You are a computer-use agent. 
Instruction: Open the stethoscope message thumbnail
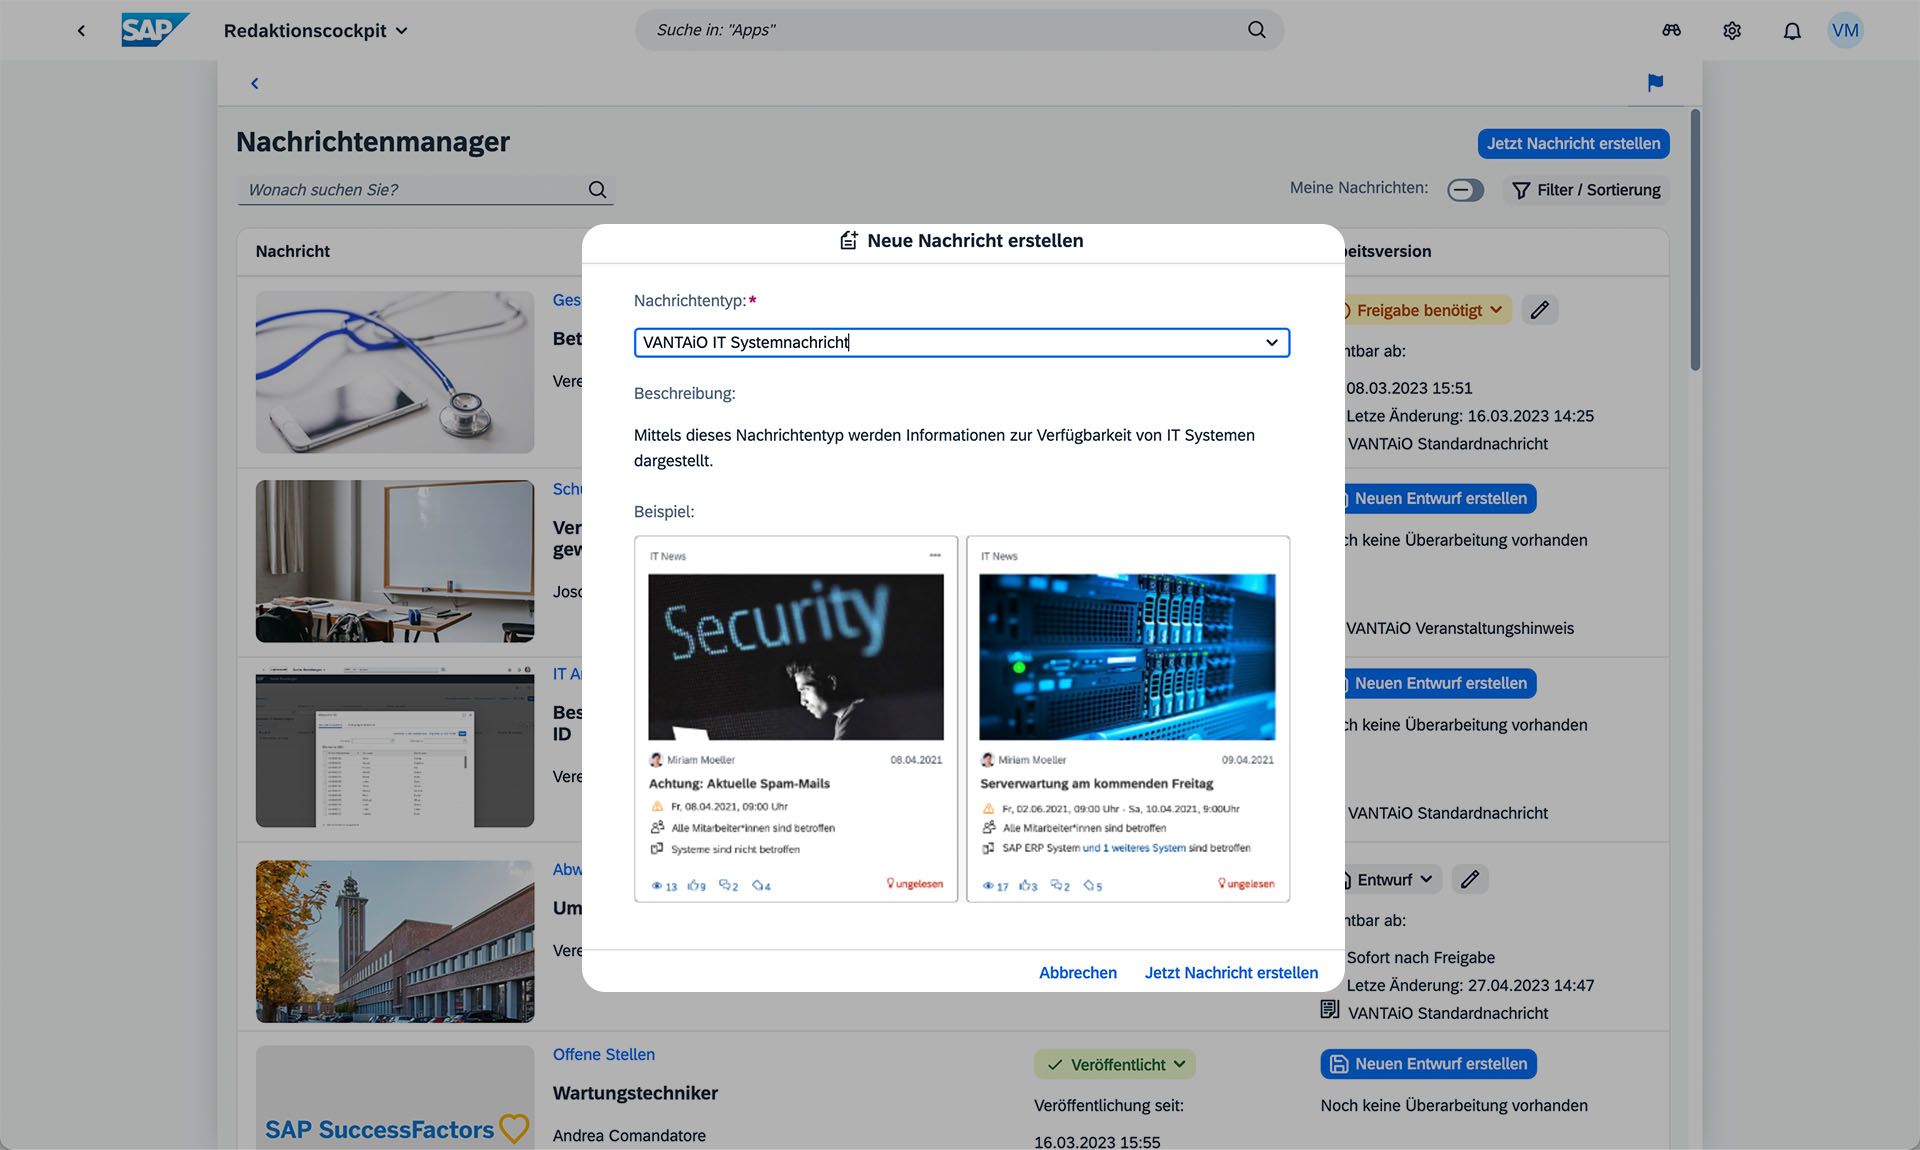(x=395, y=372)
